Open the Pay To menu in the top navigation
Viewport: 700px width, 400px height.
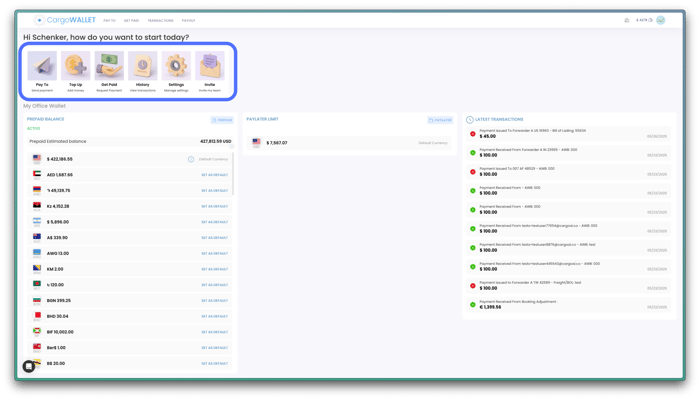109,21
